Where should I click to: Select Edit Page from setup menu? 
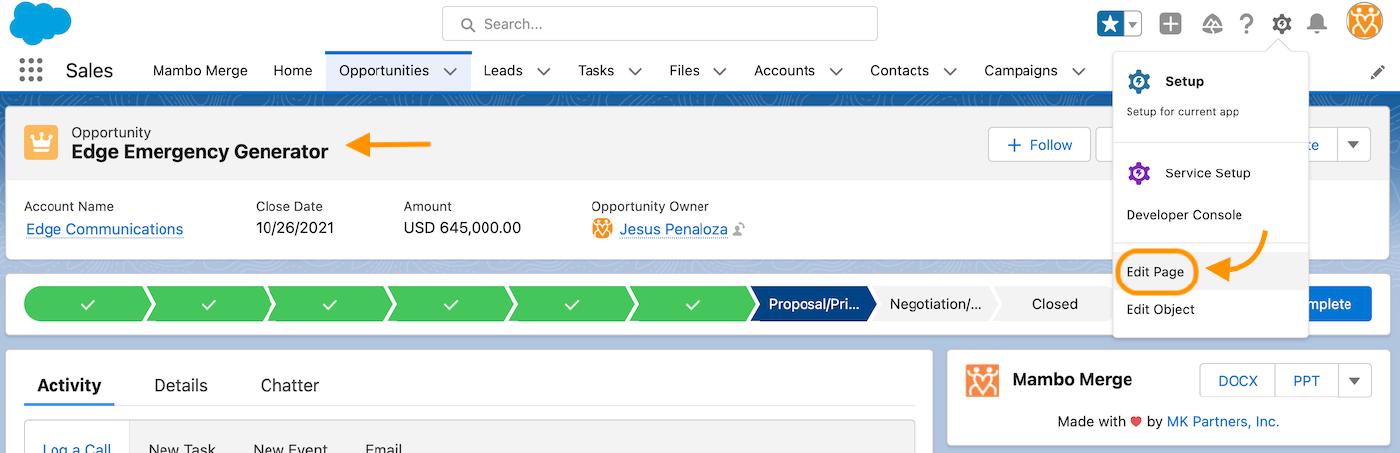click(1155, 272)
